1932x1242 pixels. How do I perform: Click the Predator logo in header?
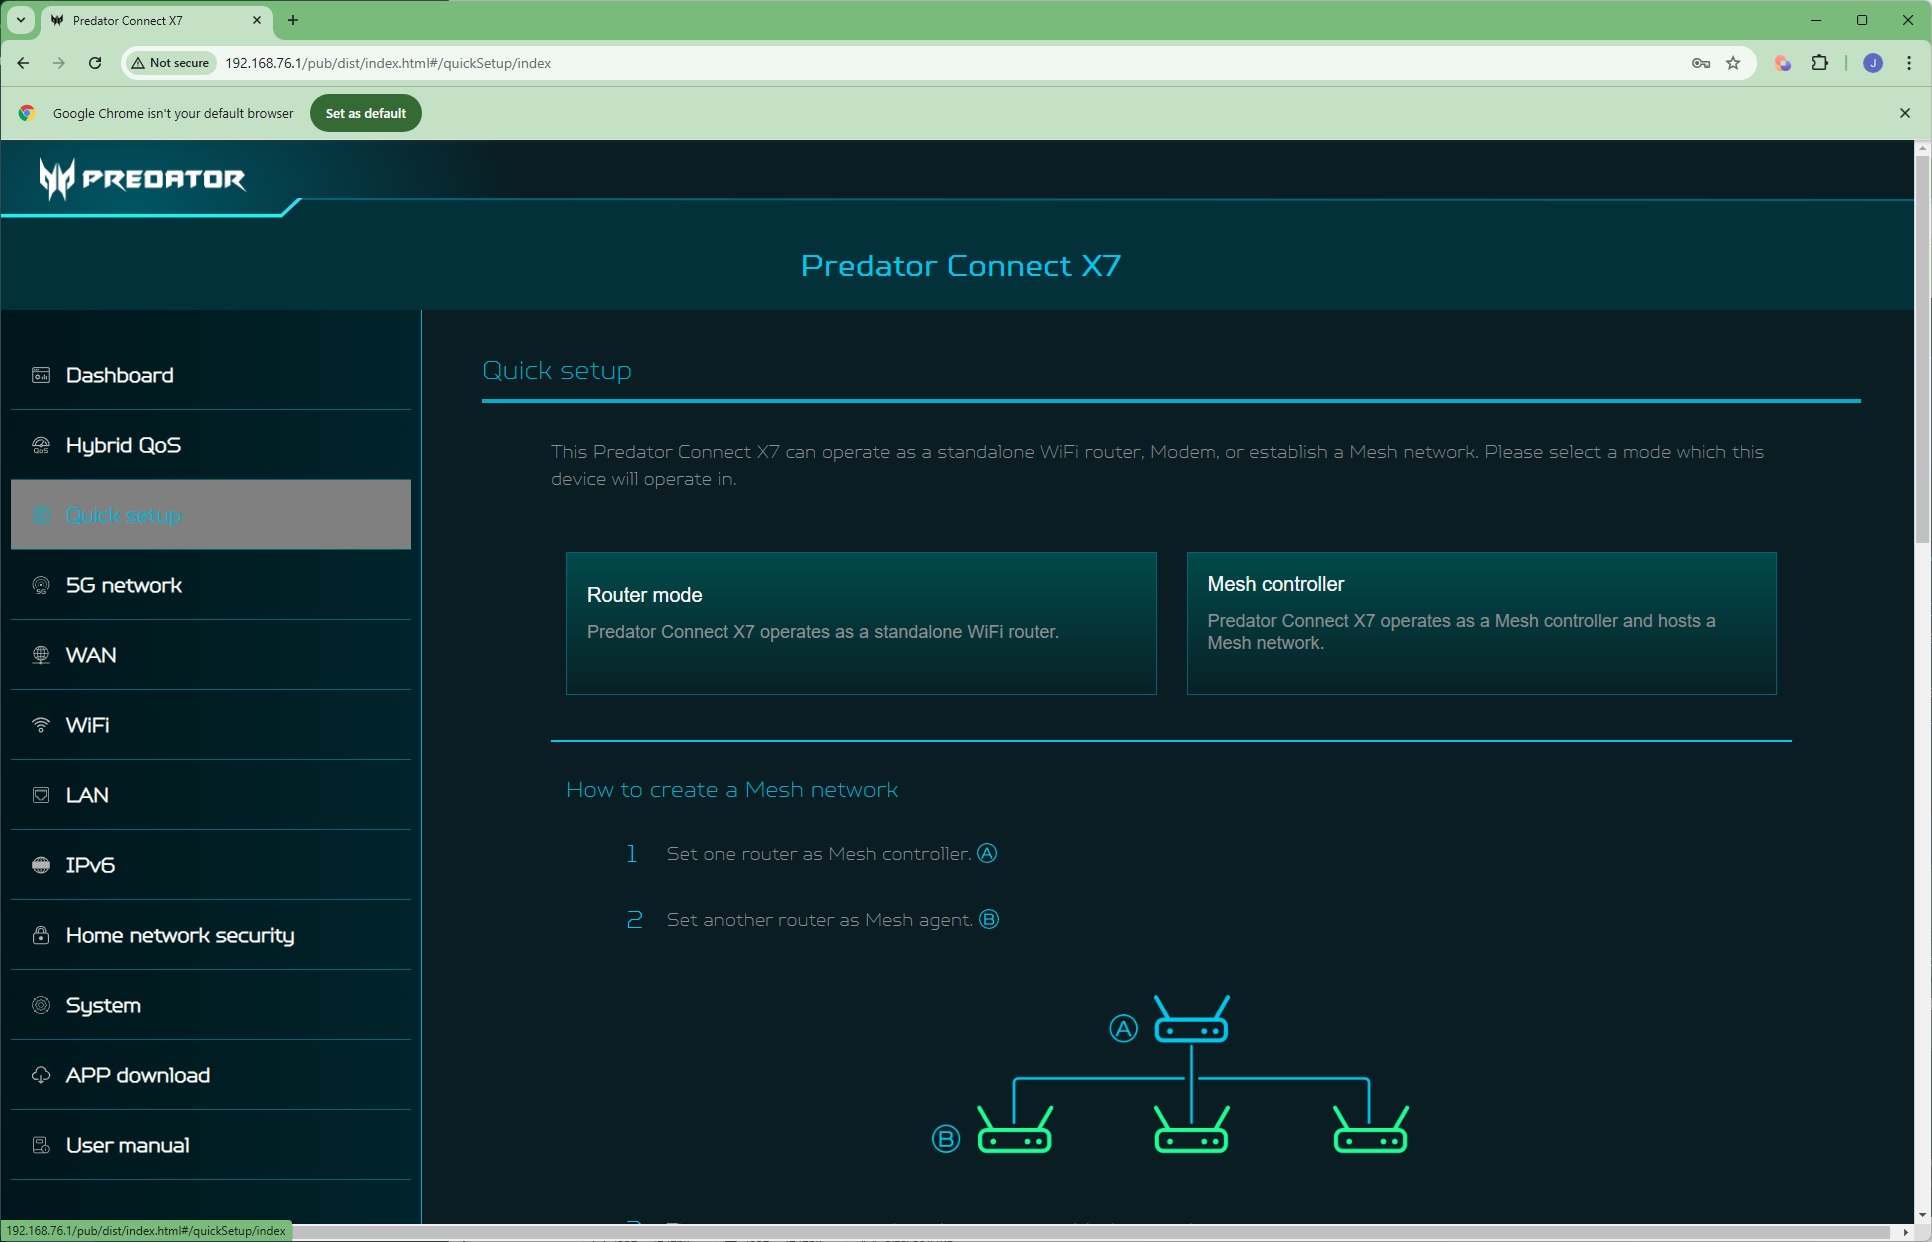(143, 179)
